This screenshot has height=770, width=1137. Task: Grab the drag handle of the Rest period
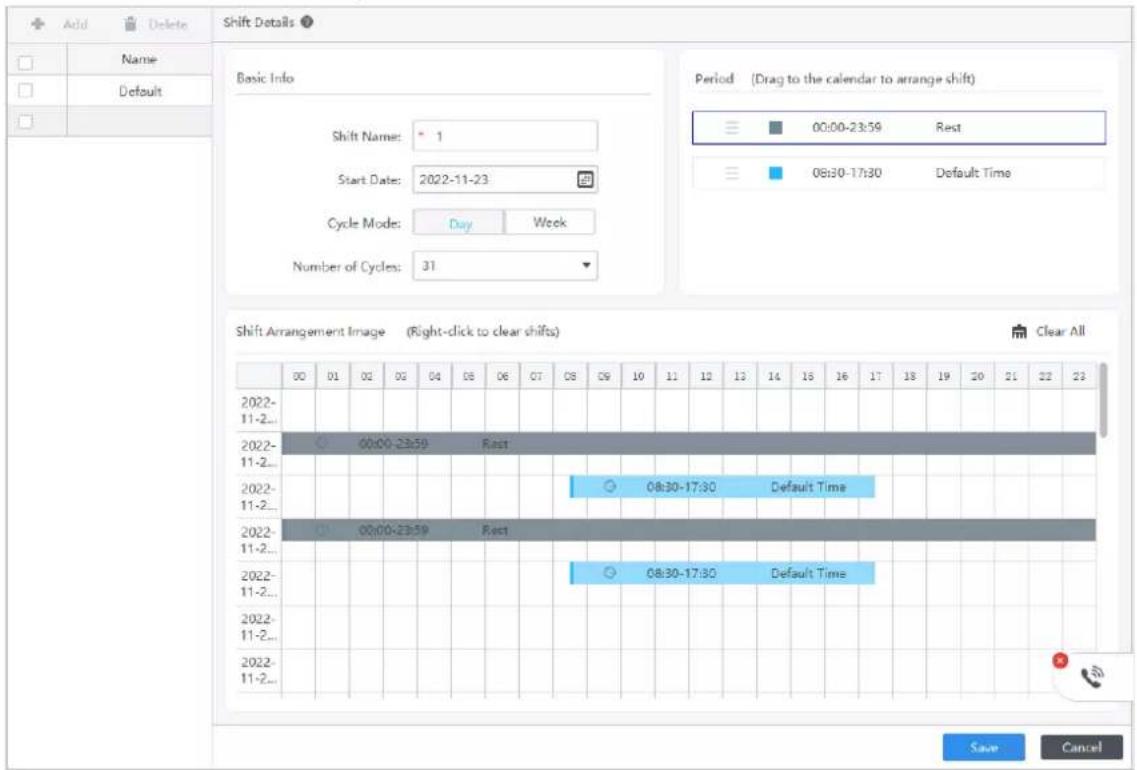[x=732, y=128]
